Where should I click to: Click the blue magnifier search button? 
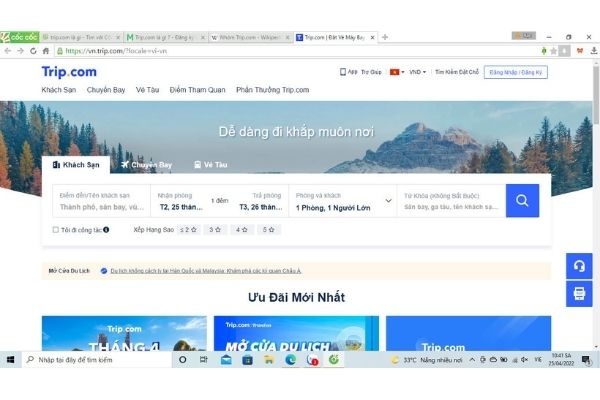point(522,201)
